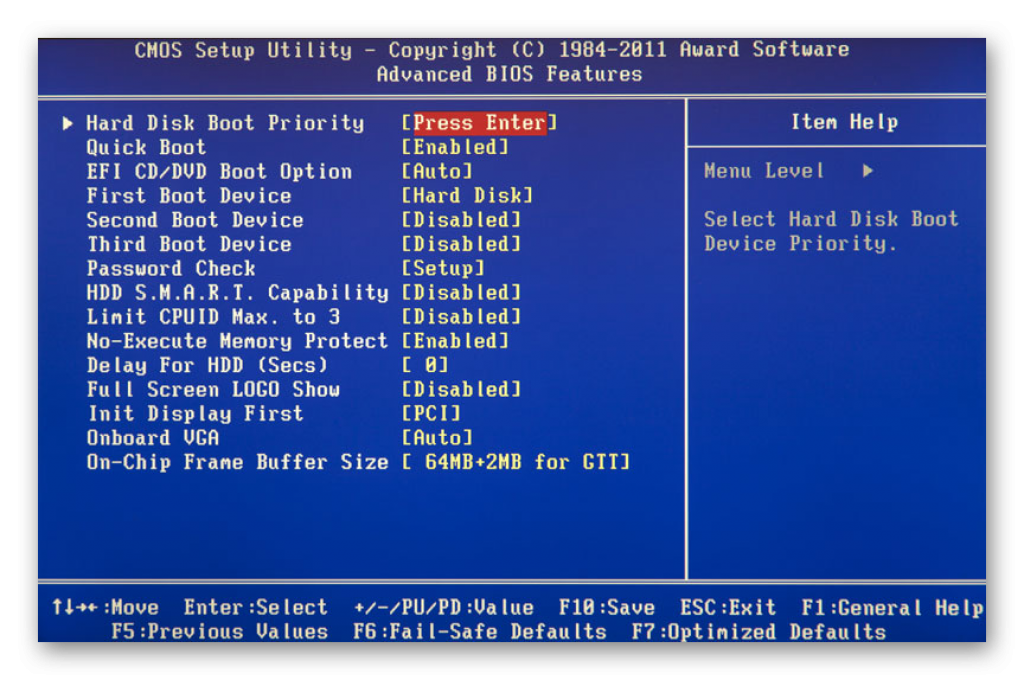
Task: Select the highlighted Press Enter value
Action: (479, 123)
